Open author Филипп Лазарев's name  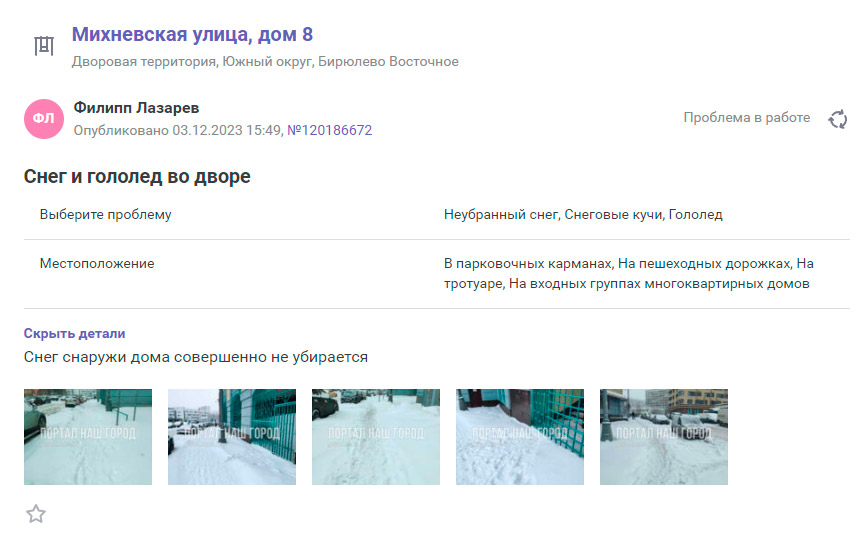click(x=136, y=108)
